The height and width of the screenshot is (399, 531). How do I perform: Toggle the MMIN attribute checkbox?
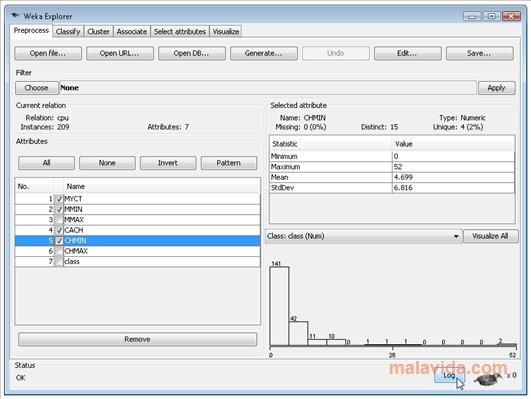pos(59,209)
